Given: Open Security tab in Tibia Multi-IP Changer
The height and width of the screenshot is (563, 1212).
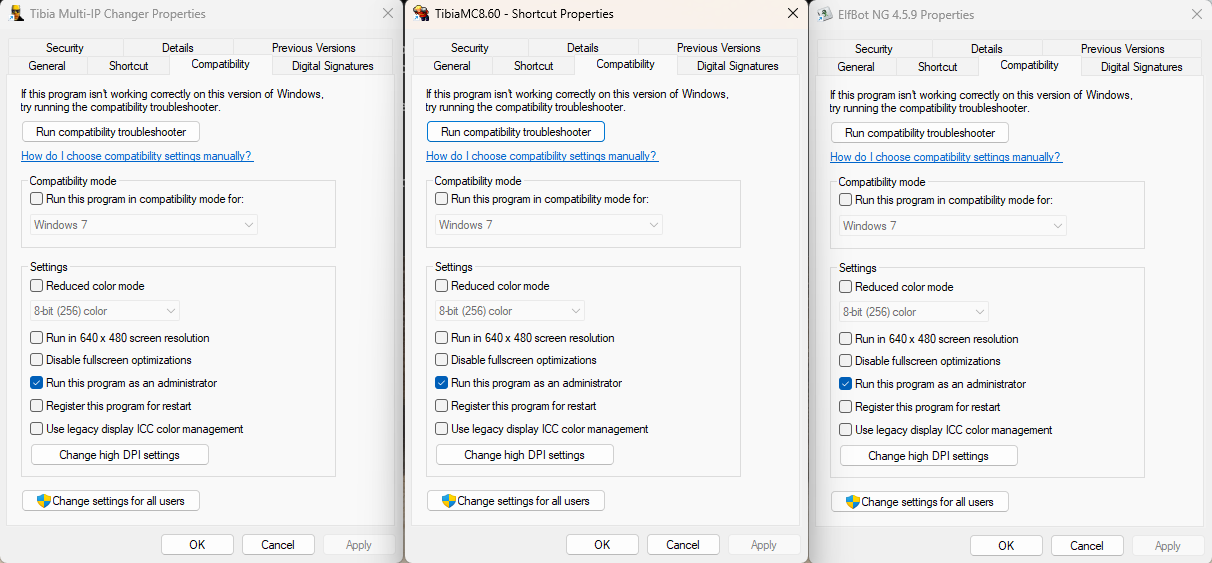Looking at the screenshot, I should coord(65,48).
